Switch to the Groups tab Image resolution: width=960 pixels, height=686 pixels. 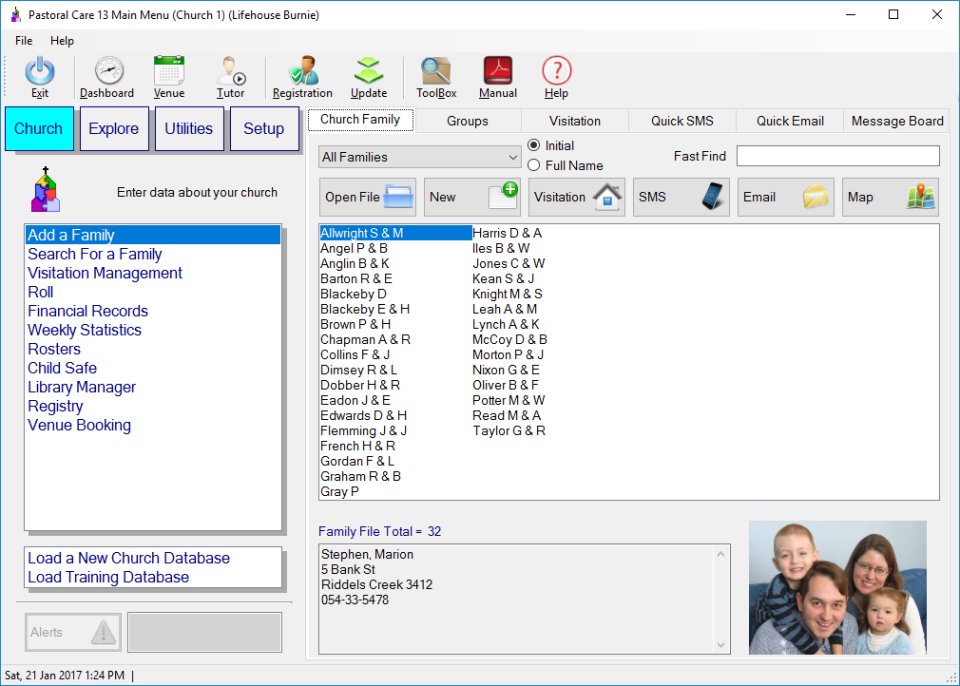(x=467, y=121)
